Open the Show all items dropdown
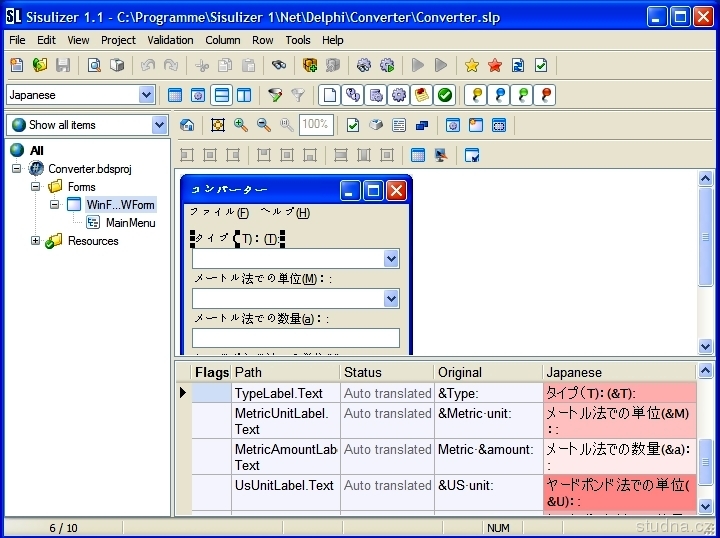Image resolution: width=720 pixels, height=538 pixels. coord(159,125)
